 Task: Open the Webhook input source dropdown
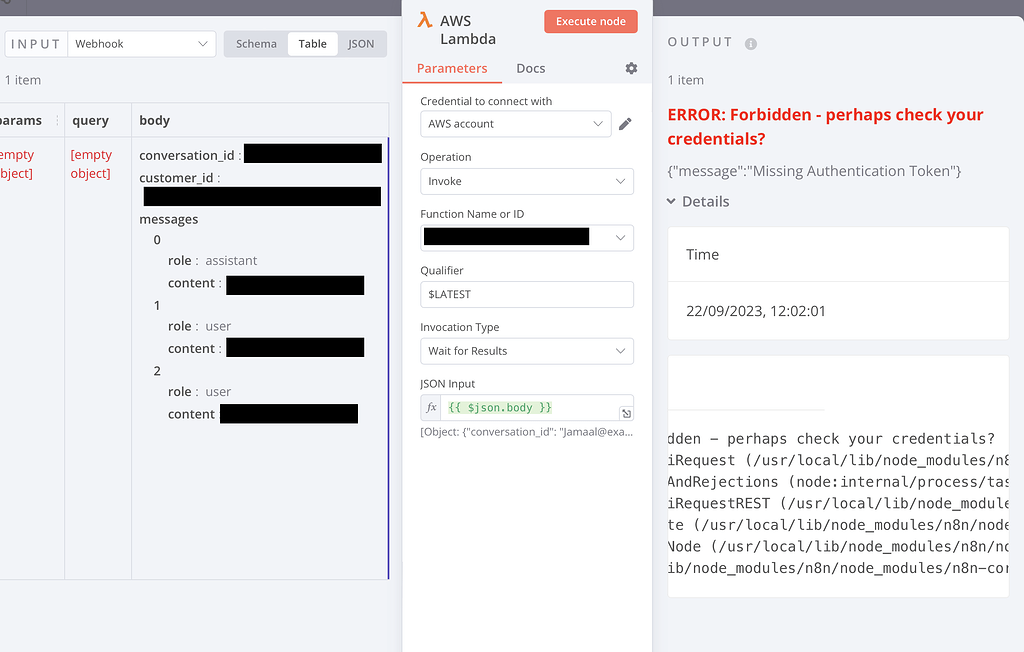pos(140,44)
